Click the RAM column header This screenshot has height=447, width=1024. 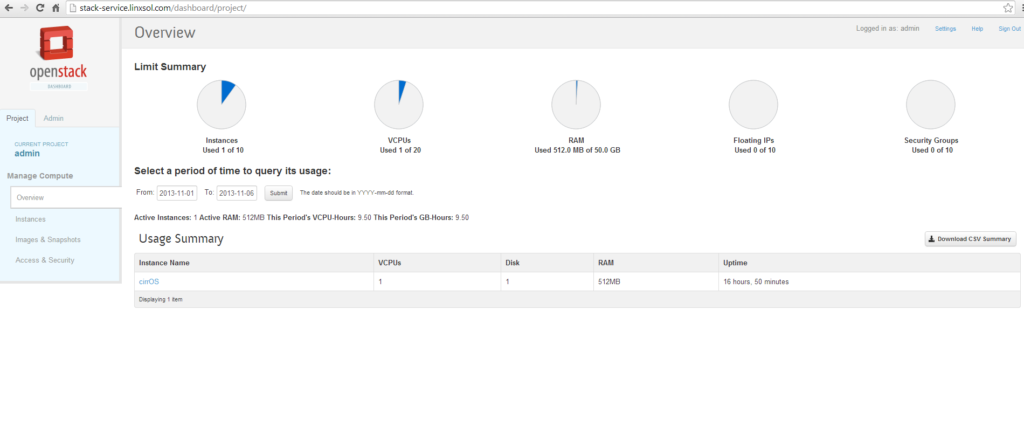click(656, 263)
